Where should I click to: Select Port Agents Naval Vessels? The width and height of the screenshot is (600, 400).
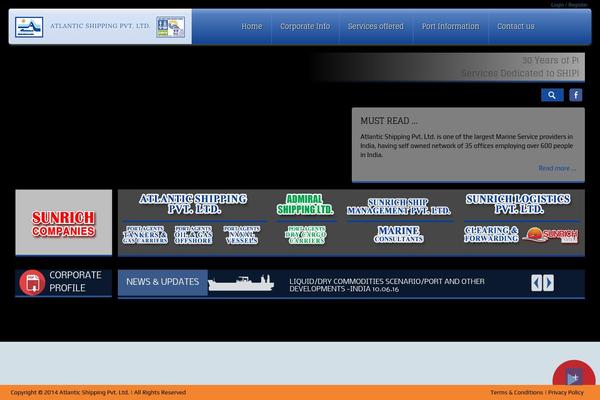click(242, 235)
